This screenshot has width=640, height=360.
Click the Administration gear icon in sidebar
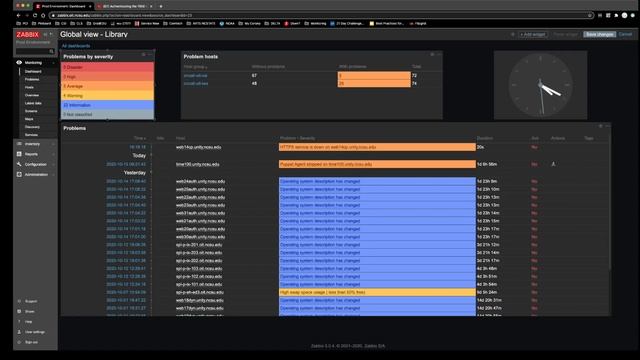(x=19, y=174)
